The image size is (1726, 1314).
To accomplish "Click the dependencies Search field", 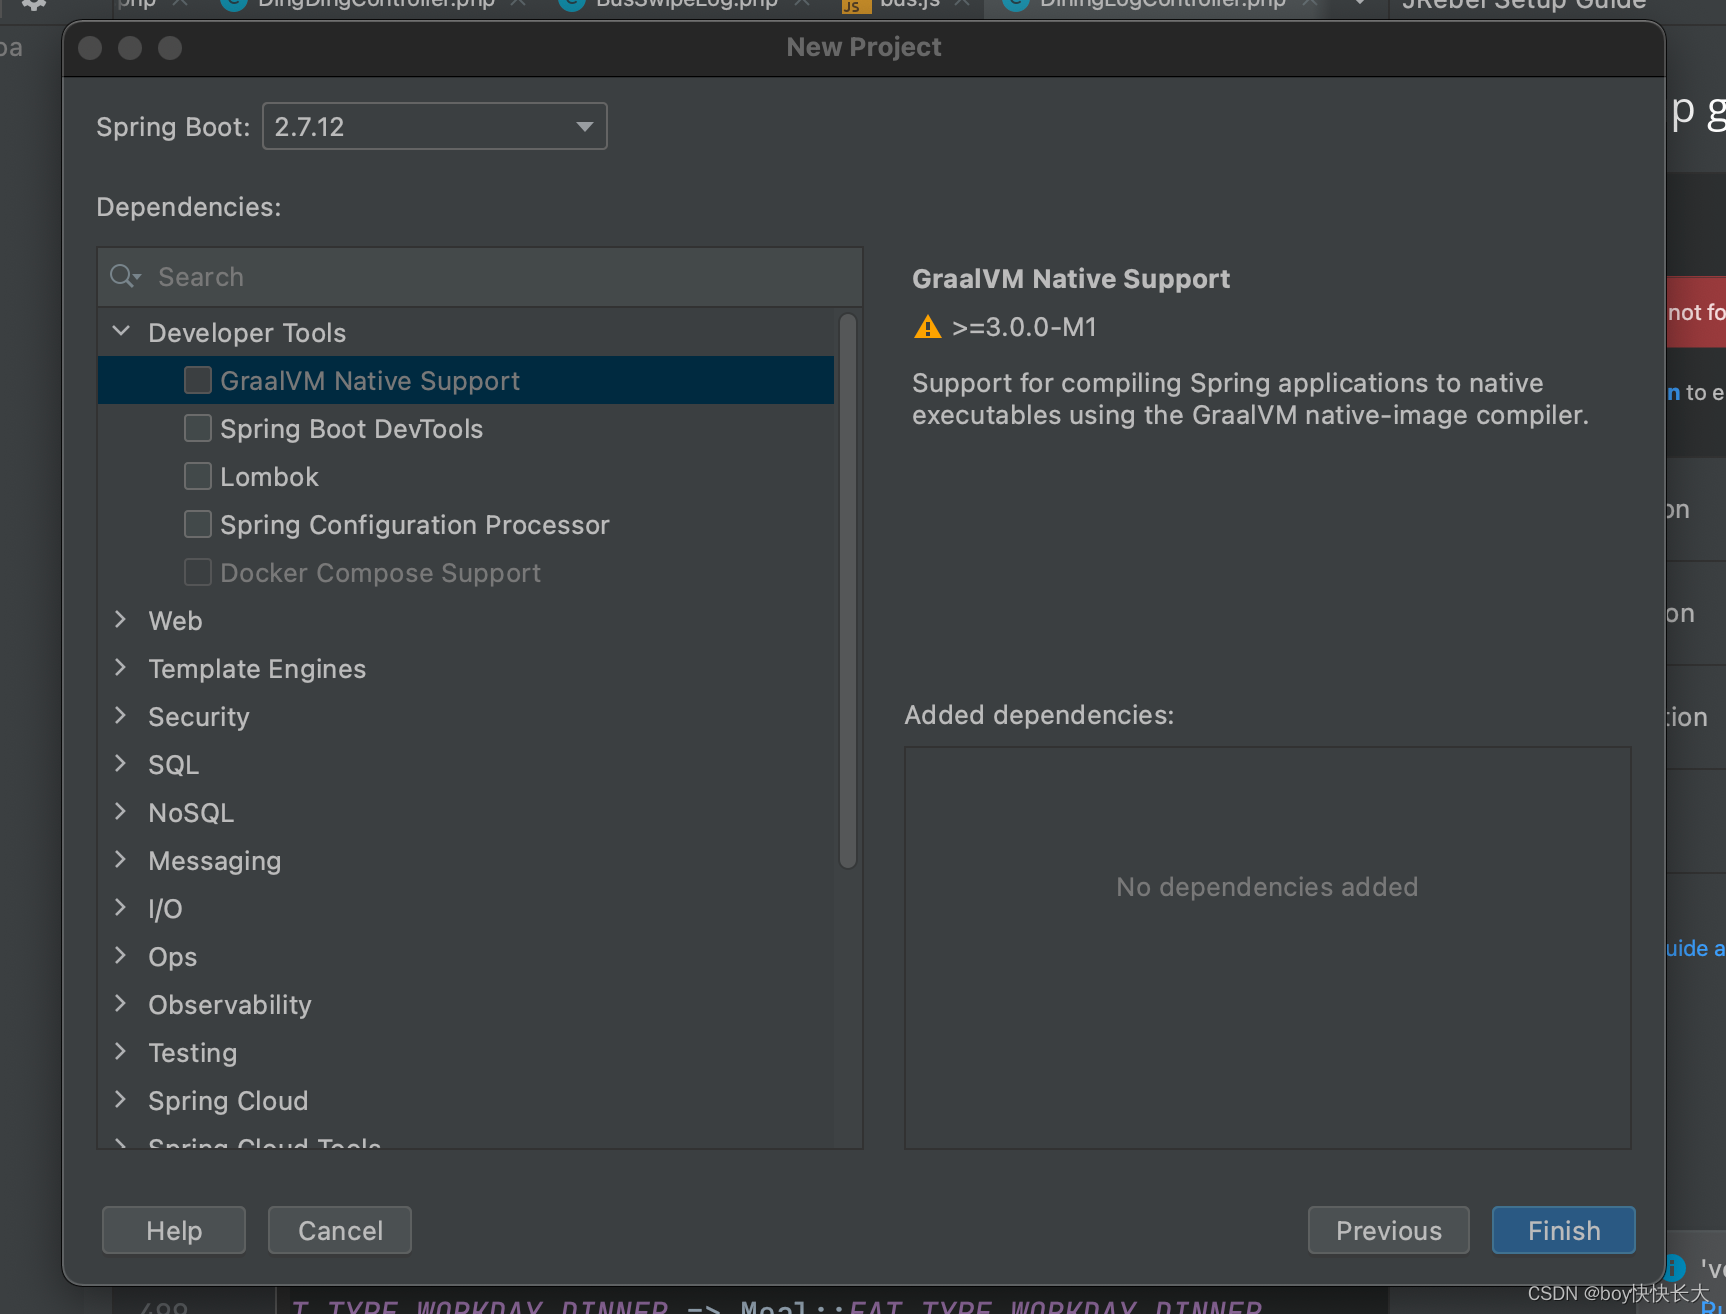I will (480, 277).
